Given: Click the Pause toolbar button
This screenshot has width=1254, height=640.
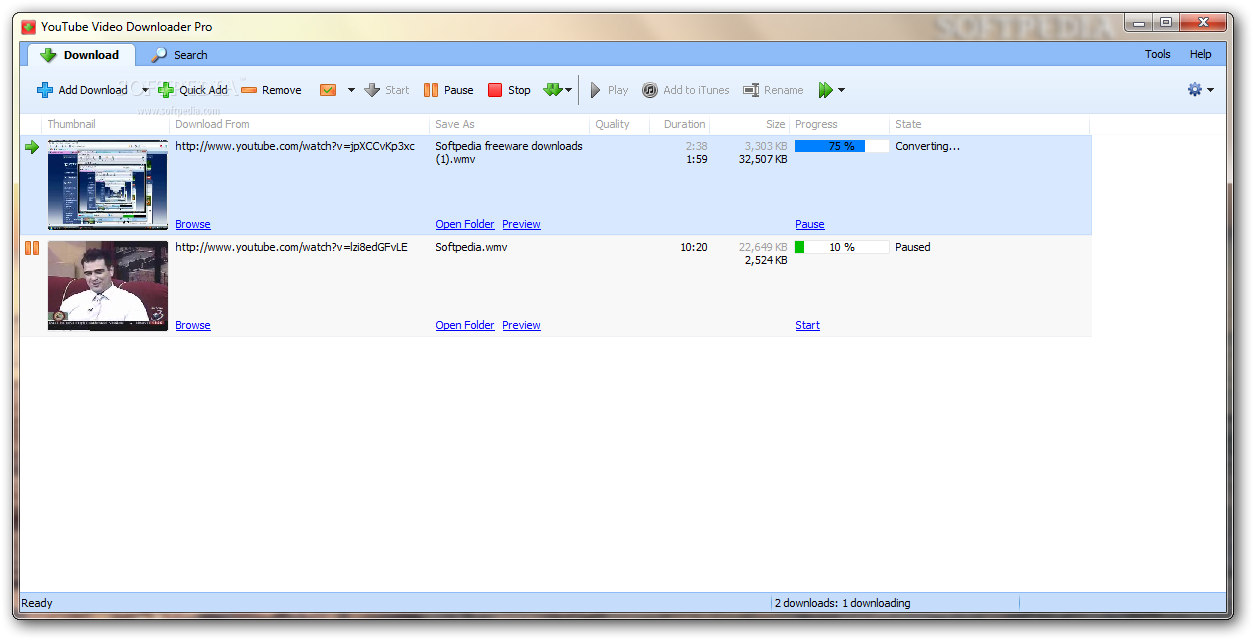Looking at the screenshot, I should tap(449, 90).
